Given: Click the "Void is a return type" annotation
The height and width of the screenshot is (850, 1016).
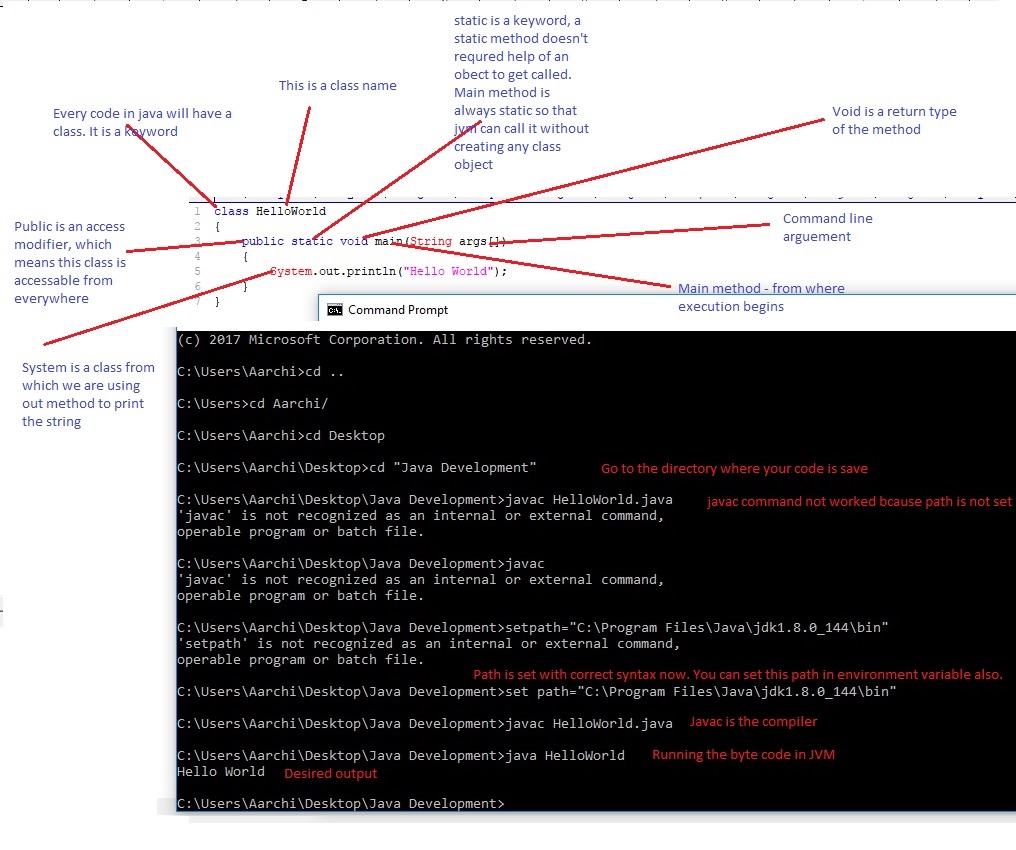Looking at the screenshot, I should click(894, 120).
